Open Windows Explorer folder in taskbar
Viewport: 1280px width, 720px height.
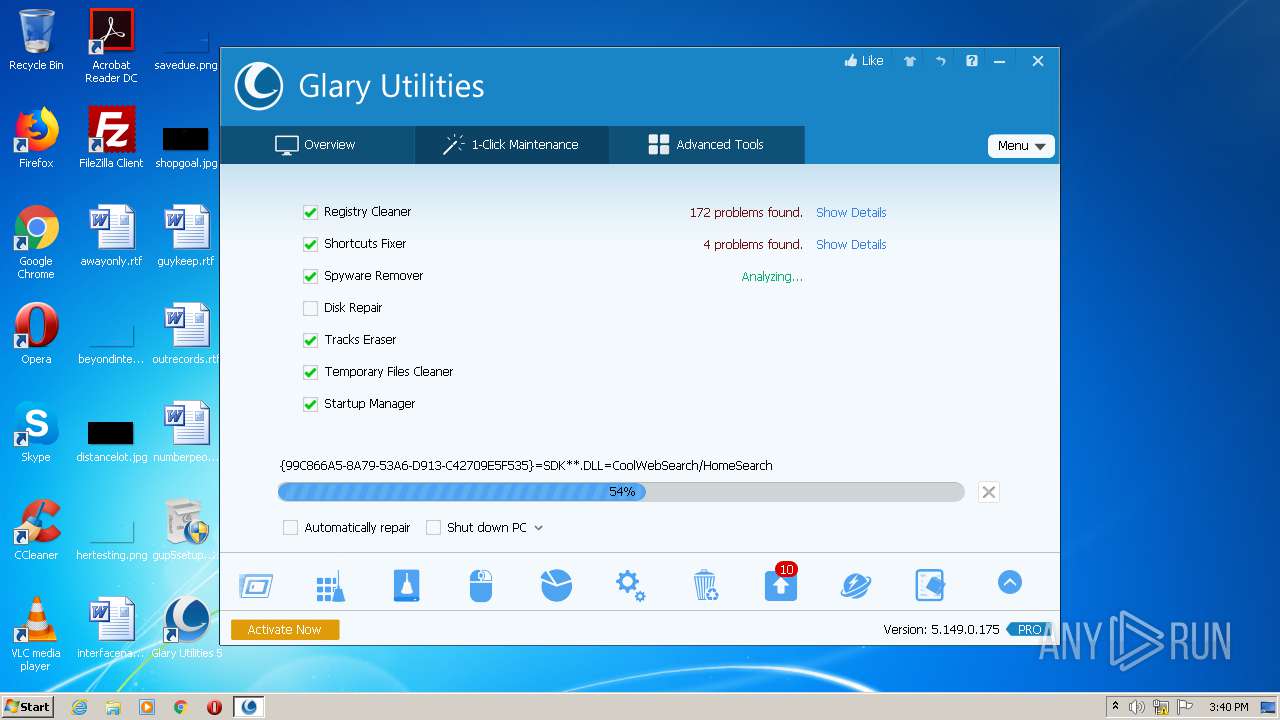[x=113, y=707]
